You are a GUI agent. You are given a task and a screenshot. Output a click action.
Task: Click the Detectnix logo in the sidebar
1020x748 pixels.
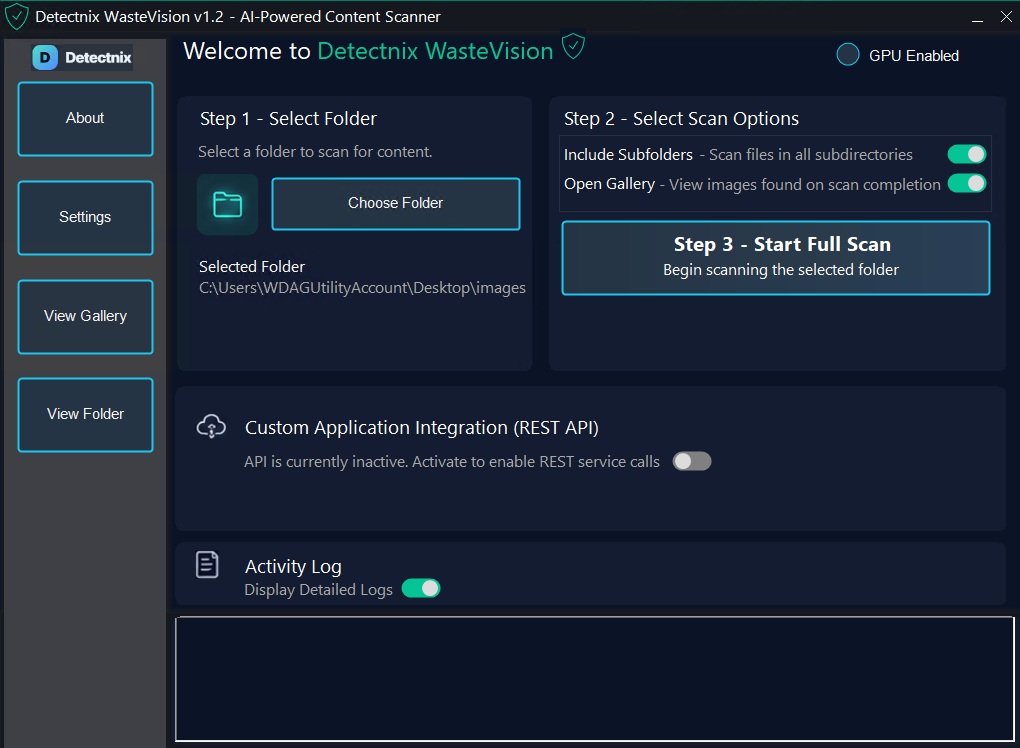coord(83,57)
